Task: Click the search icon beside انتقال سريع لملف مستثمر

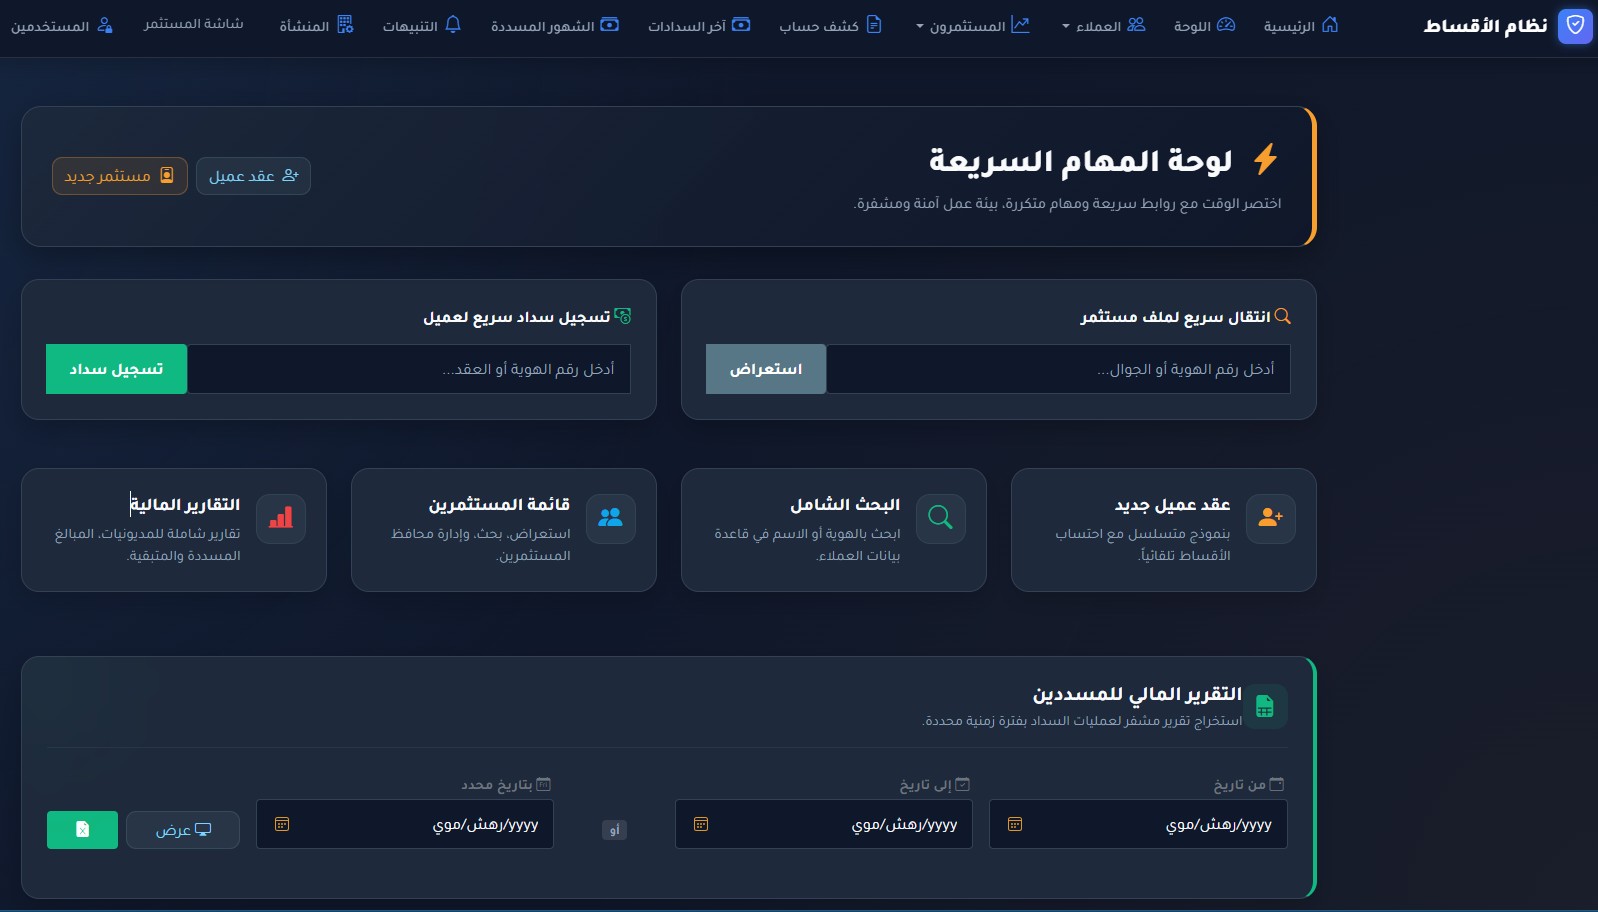Action: coord(1283,316)
